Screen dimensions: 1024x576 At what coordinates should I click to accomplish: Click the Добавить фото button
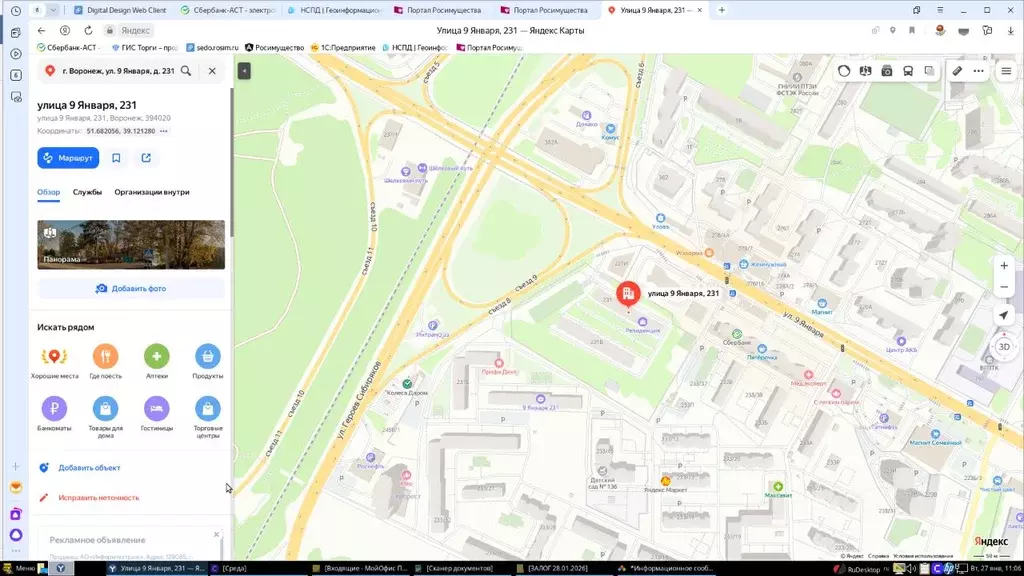coord(131,288)
